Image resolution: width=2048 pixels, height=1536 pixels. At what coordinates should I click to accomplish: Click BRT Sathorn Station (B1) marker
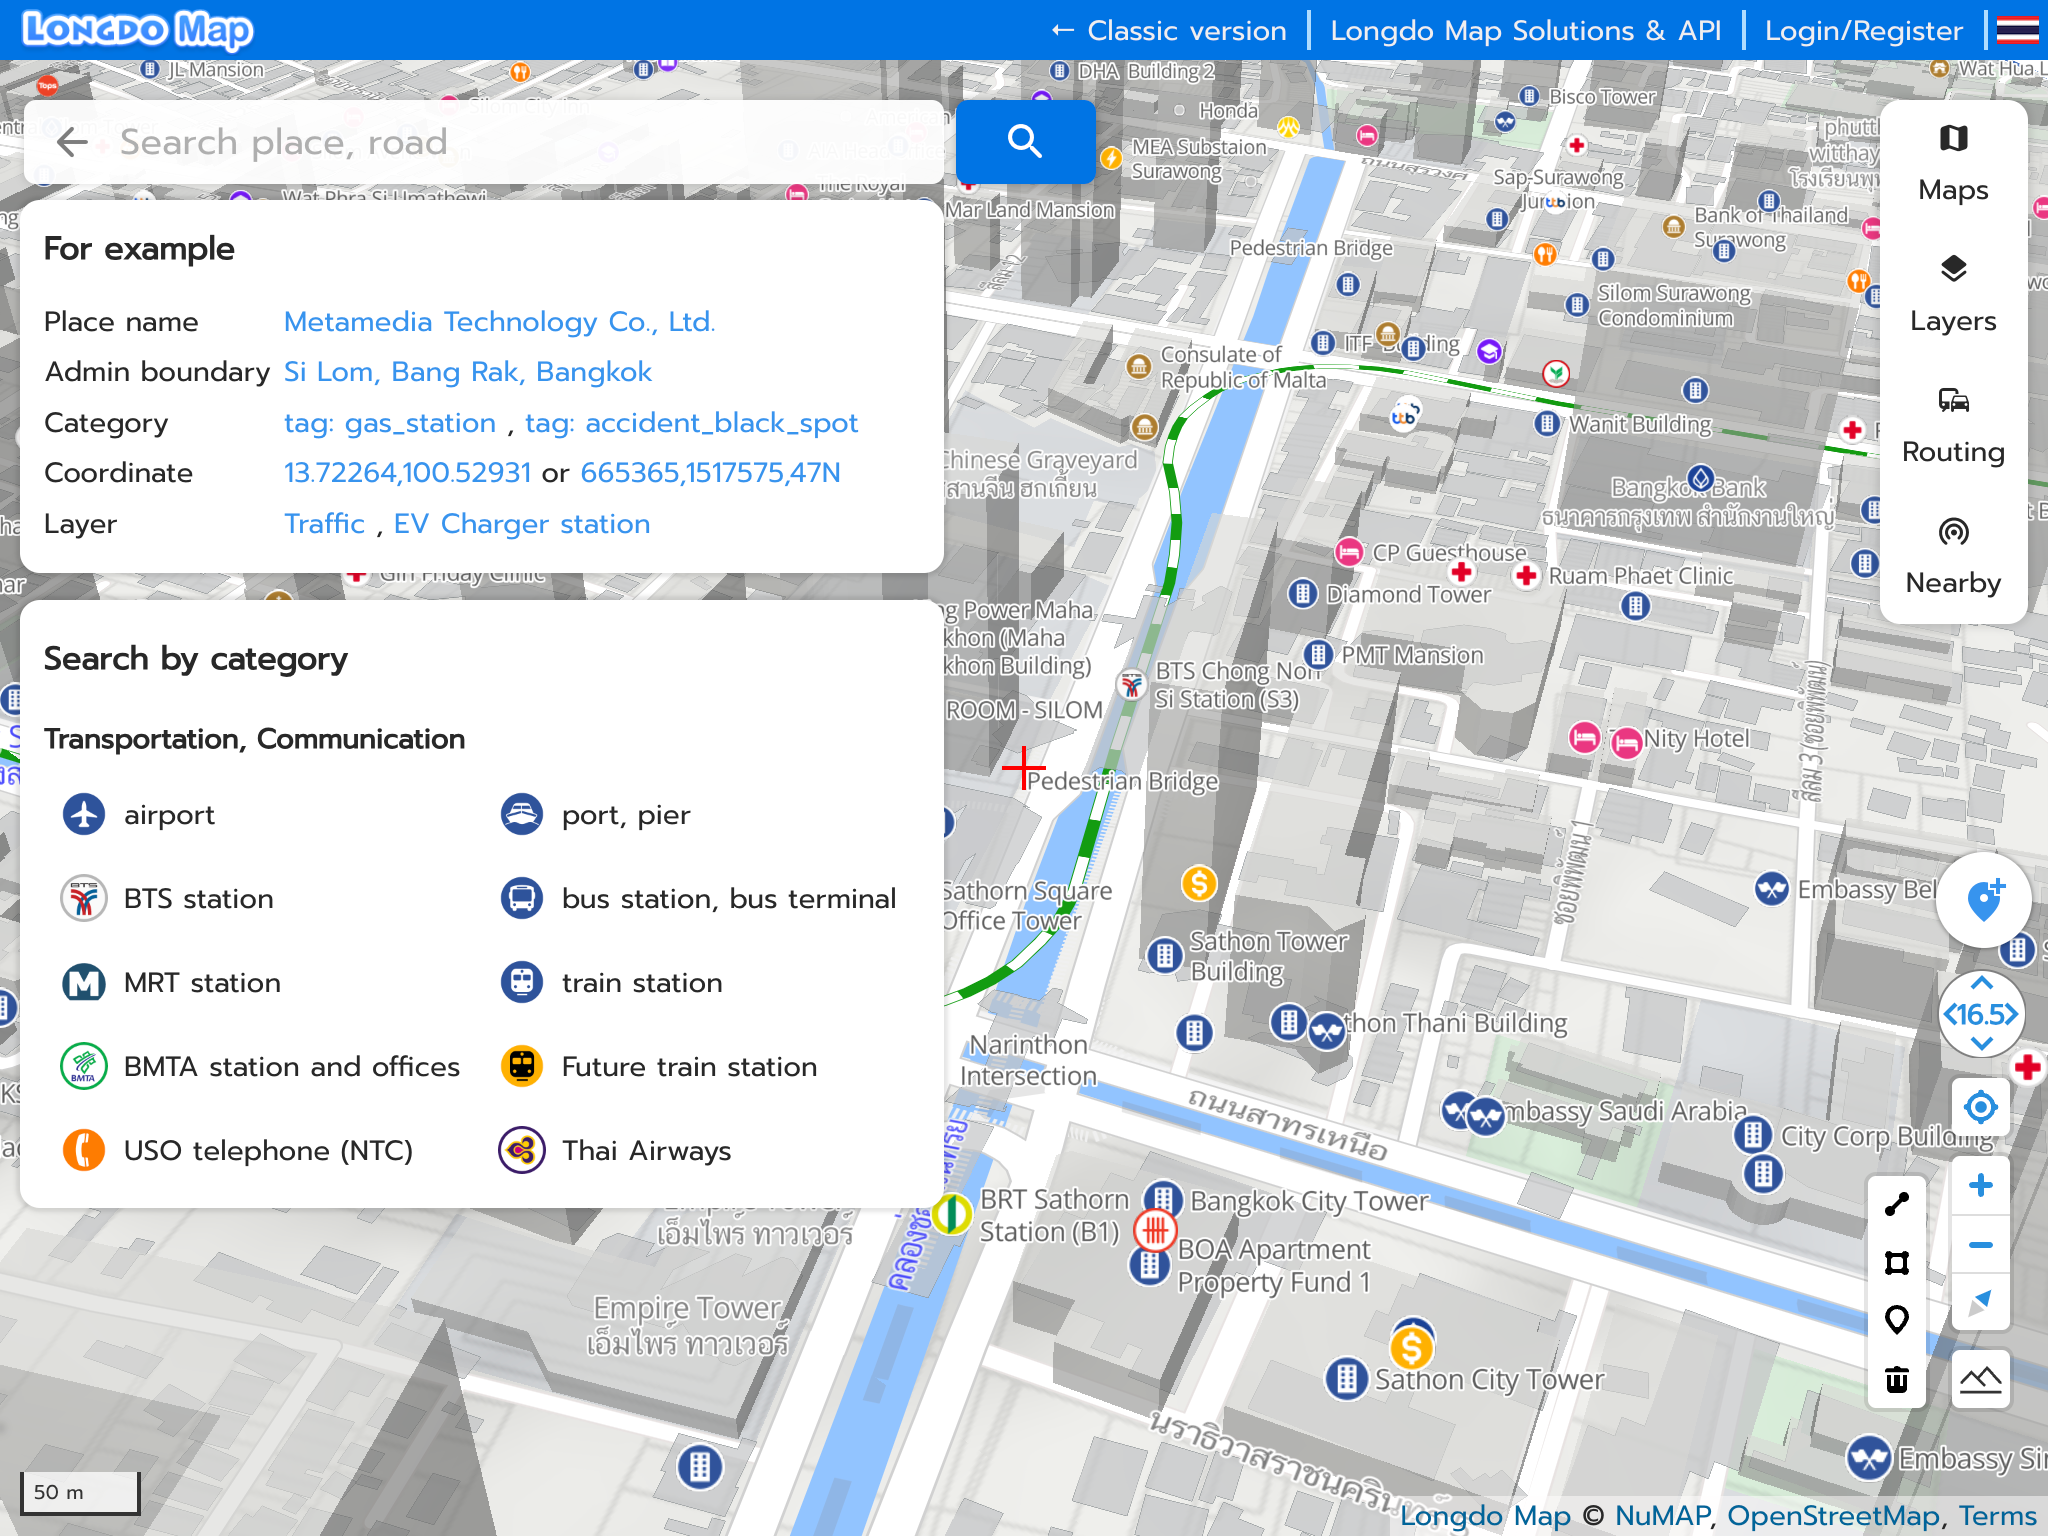coord(951,1214)
